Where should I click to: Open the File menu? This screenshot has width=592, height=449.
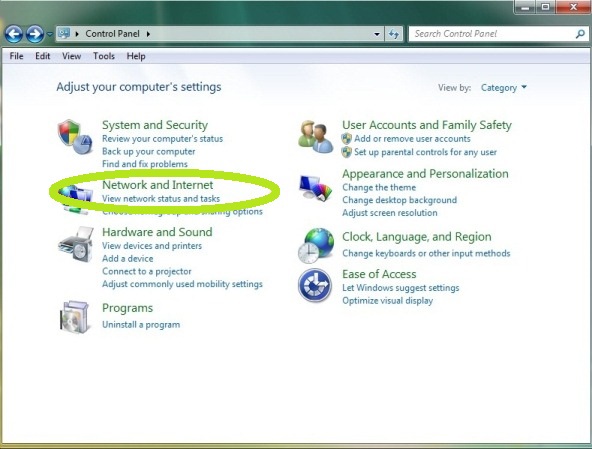coord(16,56)
